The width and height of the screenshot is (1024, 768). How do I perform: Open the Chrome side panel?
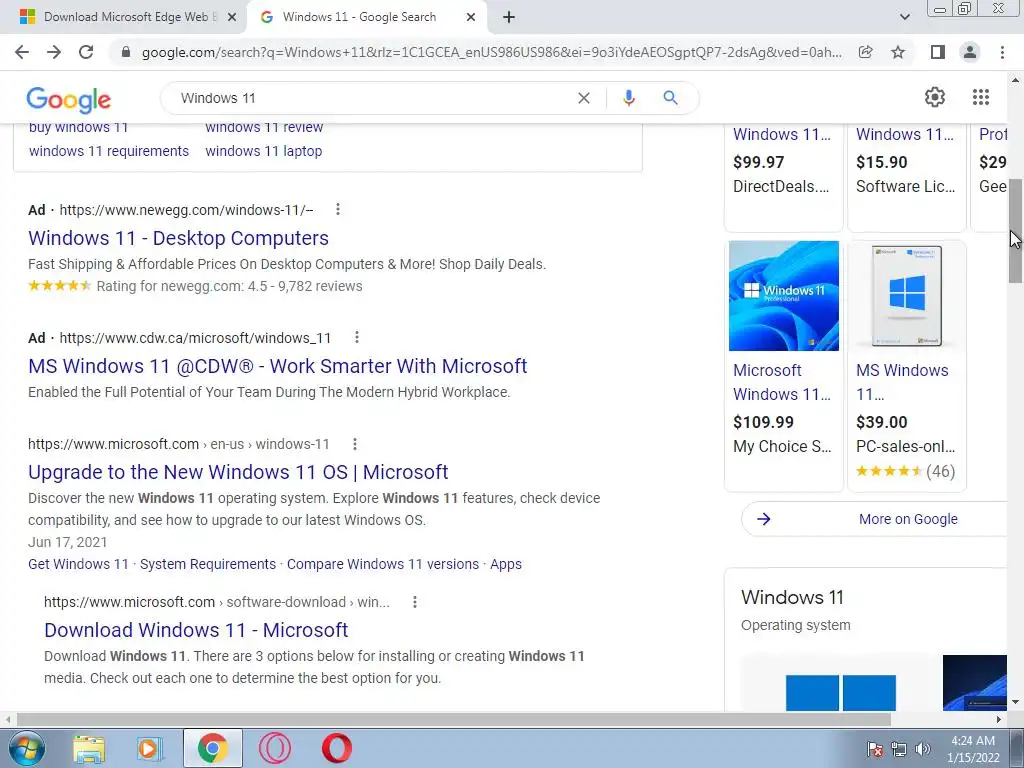click(x=938, y=52)
